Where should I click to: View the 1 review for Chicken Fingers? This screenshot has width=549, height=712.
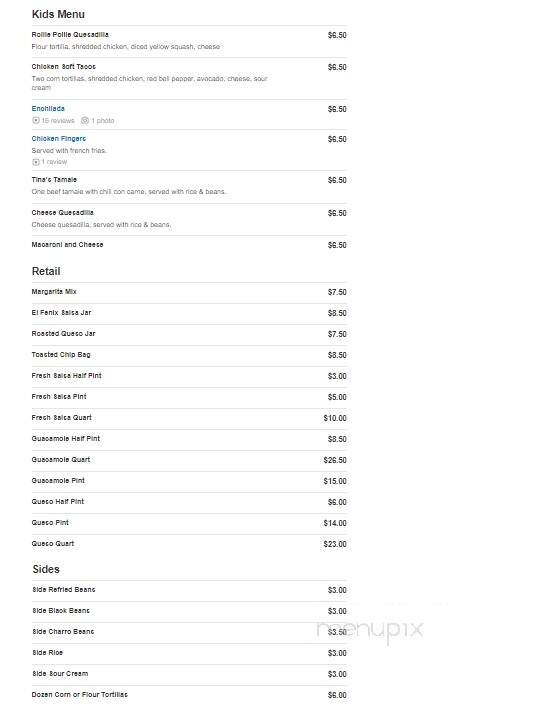pos(54,162)
